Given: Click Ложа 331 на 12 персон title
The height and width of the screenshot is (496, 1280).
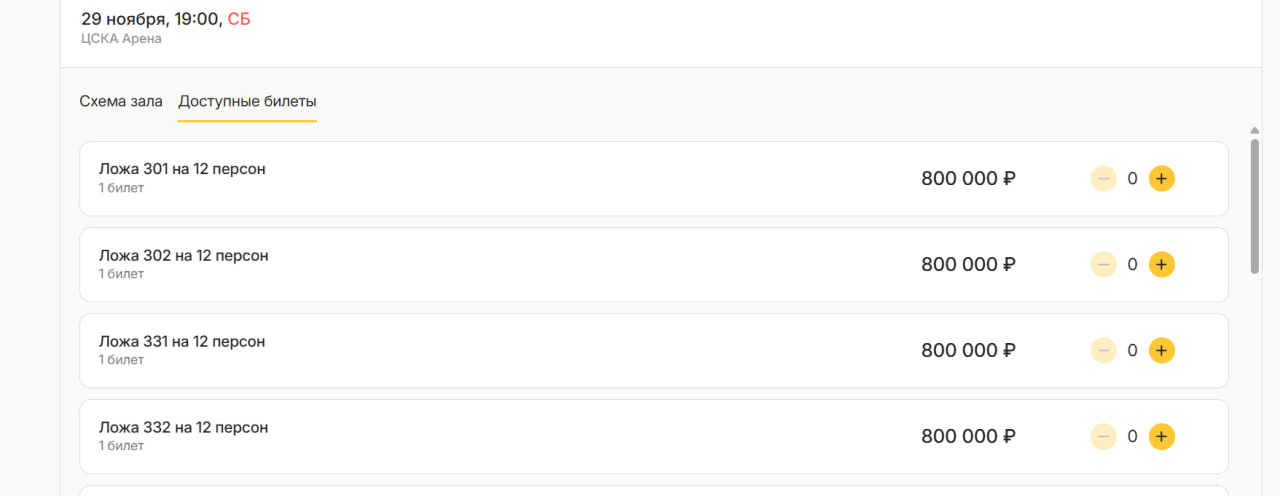Looking at the screenshot, I should tap(182, 341).
